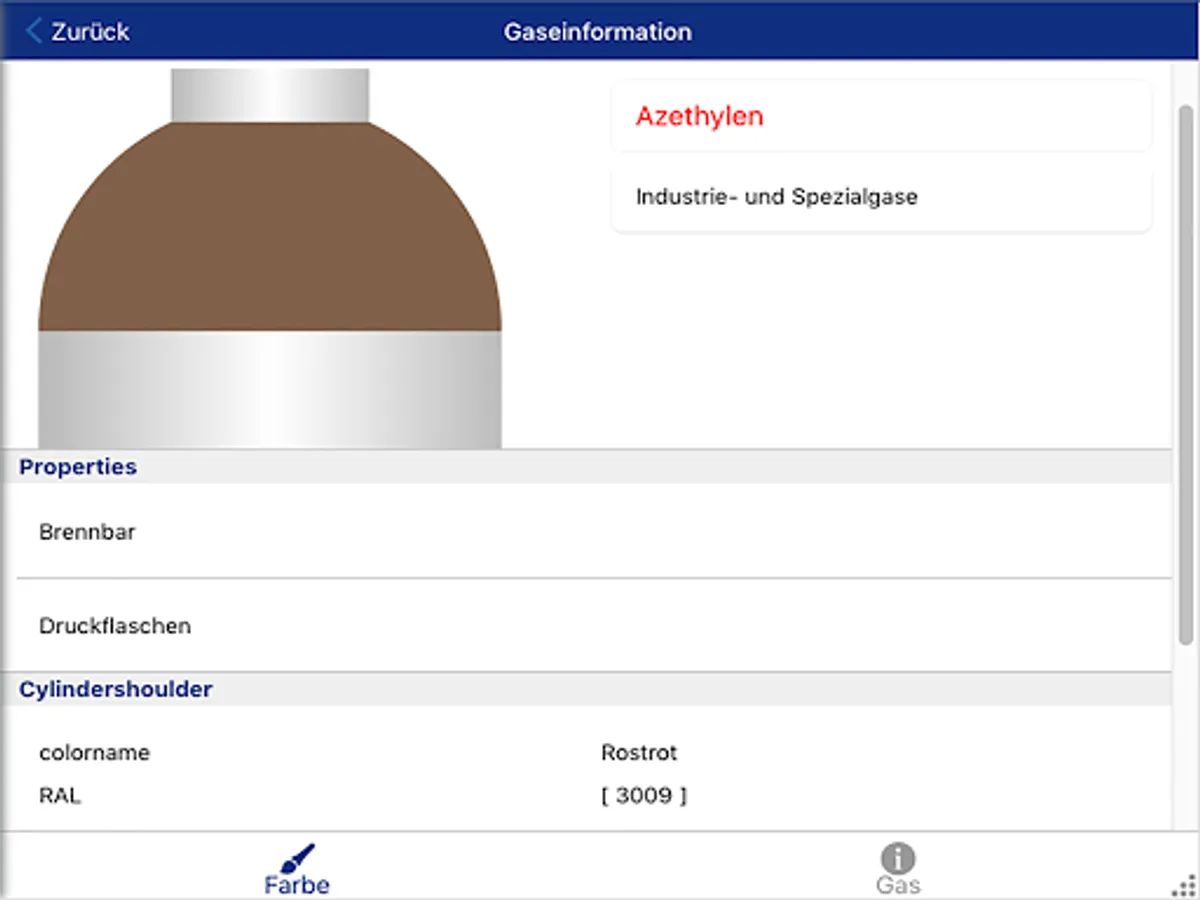This screenshot has width=1200, height=900.
Task: Click the Gaseinformation title
Action: coord(597,32)
